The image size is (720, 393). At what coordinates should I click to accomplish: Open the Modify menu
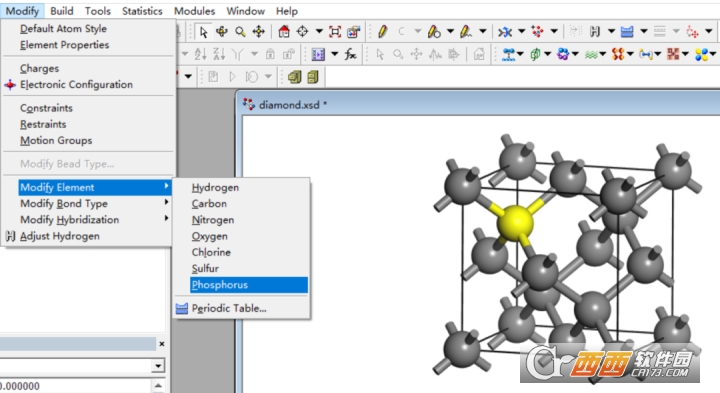(22, 11)
